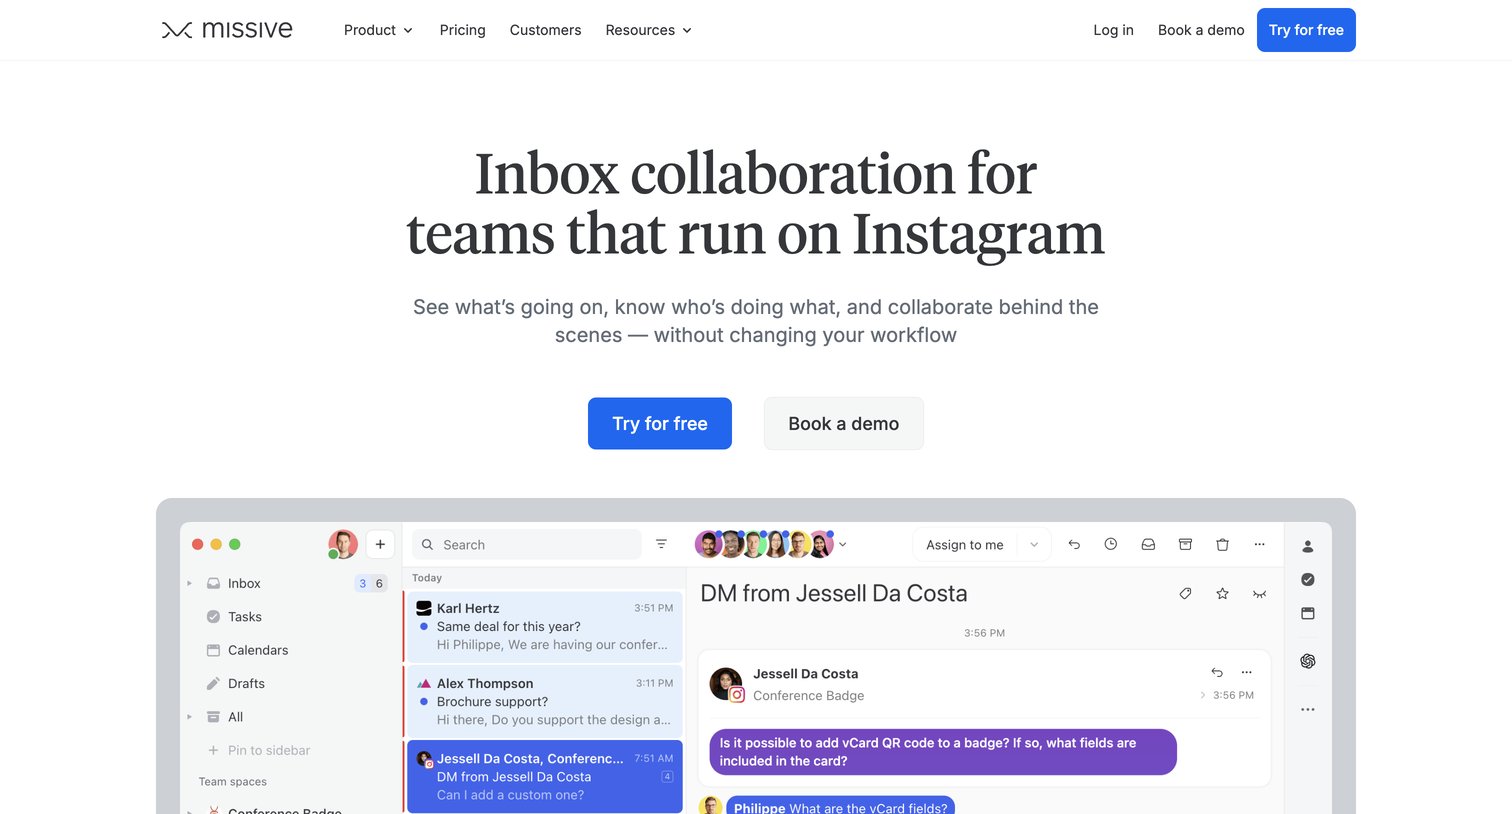The image size is (1512, 814).
Task: Open OpenAI integration icon in right rail
Action: (x=1307, y=661)
